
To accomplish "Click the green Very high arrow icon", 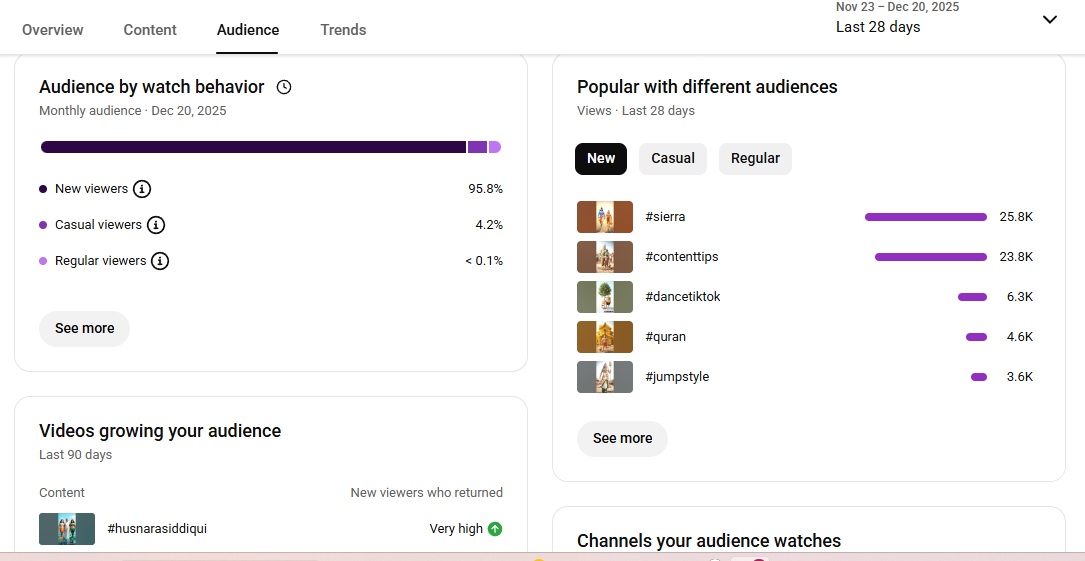I will (x=495, y=529).
